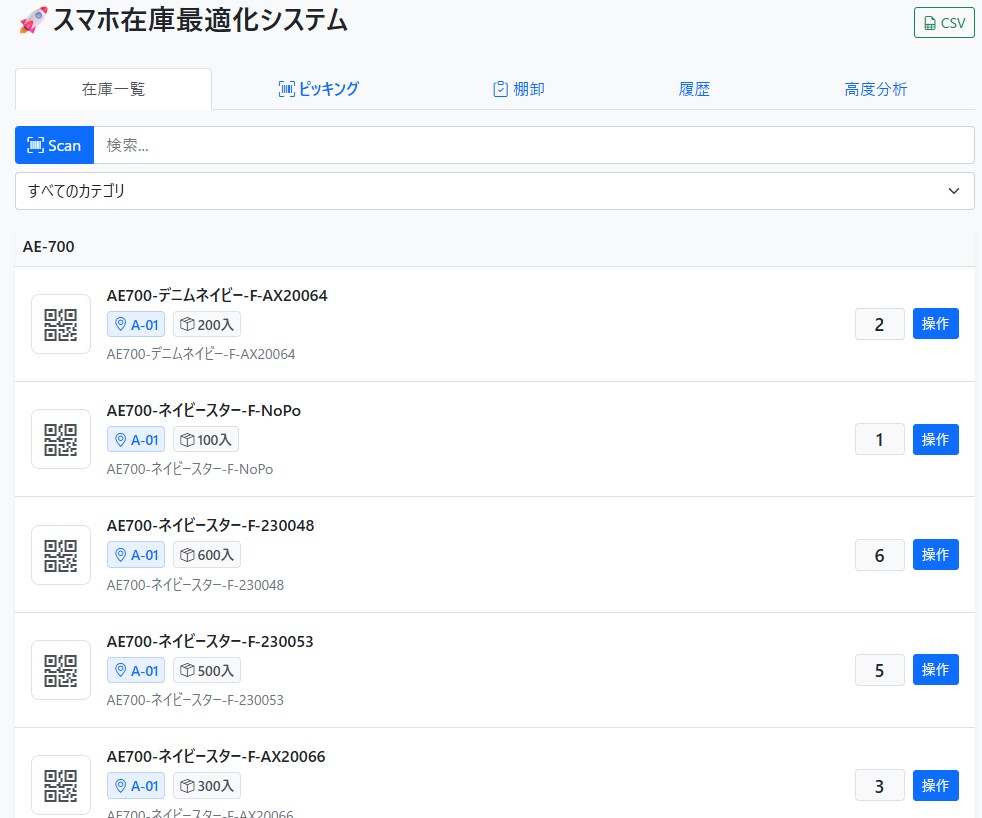This screenshot has width=982, height=818.
Task: Click the bold item name AE700-ネイビースター-F-NoPo
Action: [204, 411]
